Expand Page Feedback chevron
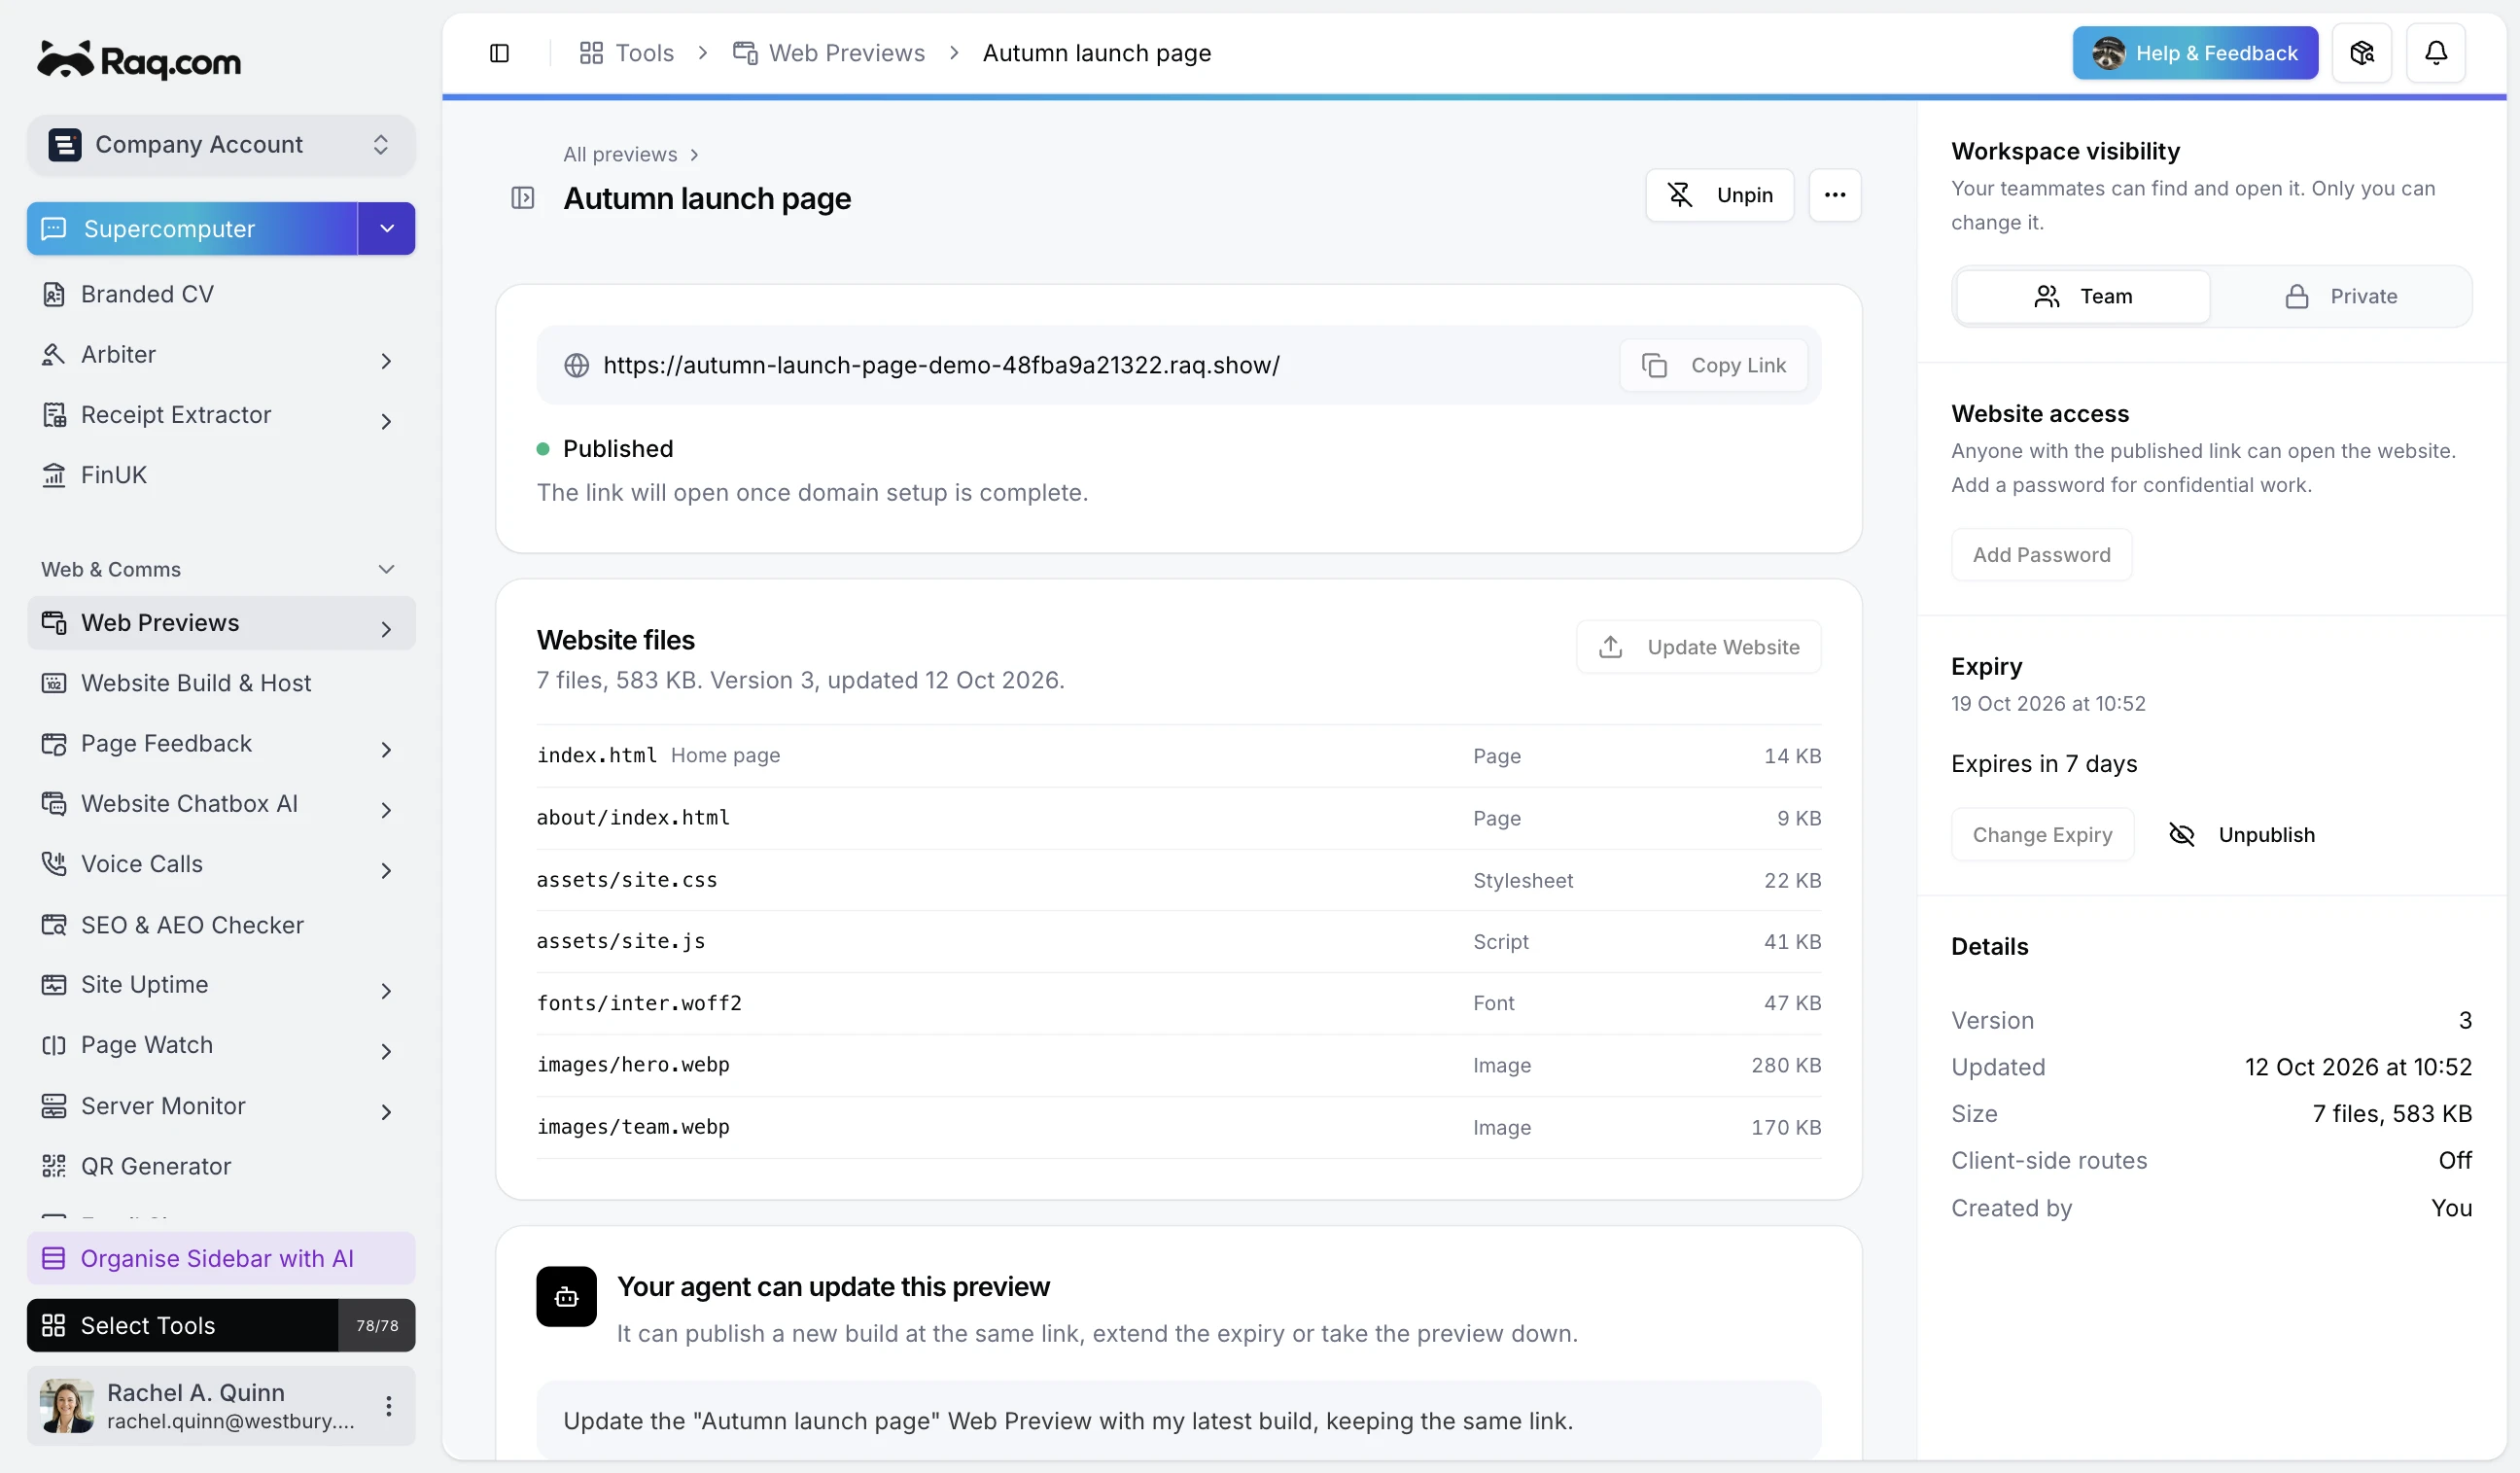The image size is (2520, 1473). (x=386, y=748)
